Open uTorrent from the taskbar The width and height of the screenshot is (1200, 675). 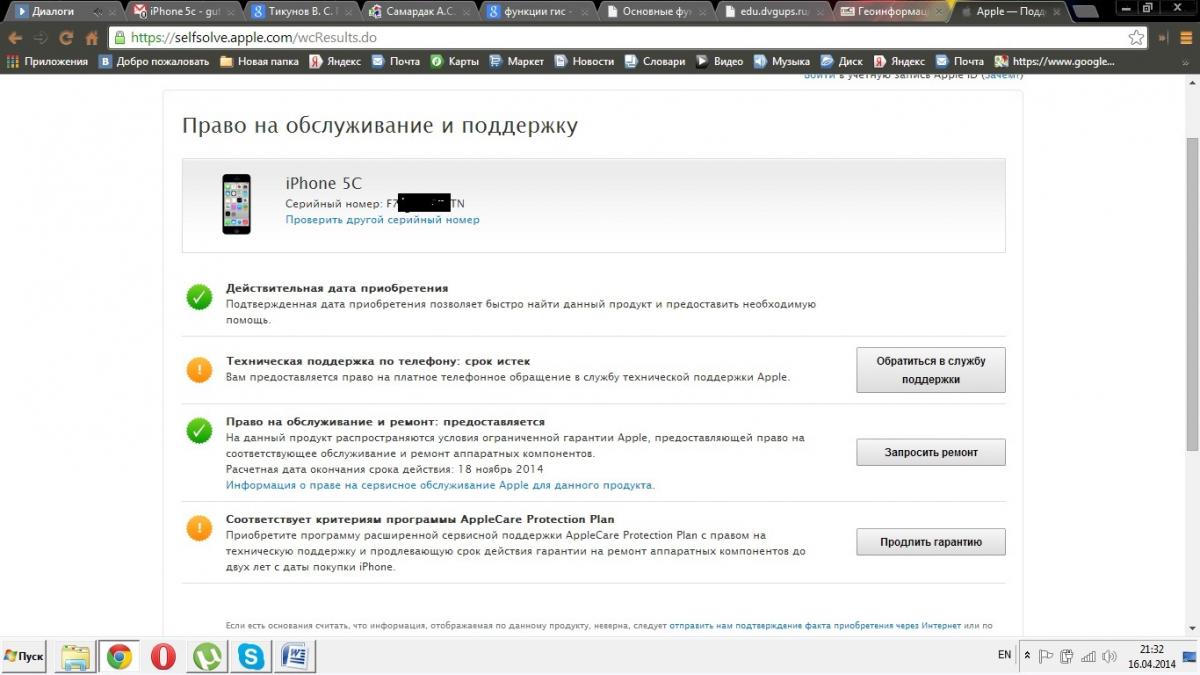point(207,657)
